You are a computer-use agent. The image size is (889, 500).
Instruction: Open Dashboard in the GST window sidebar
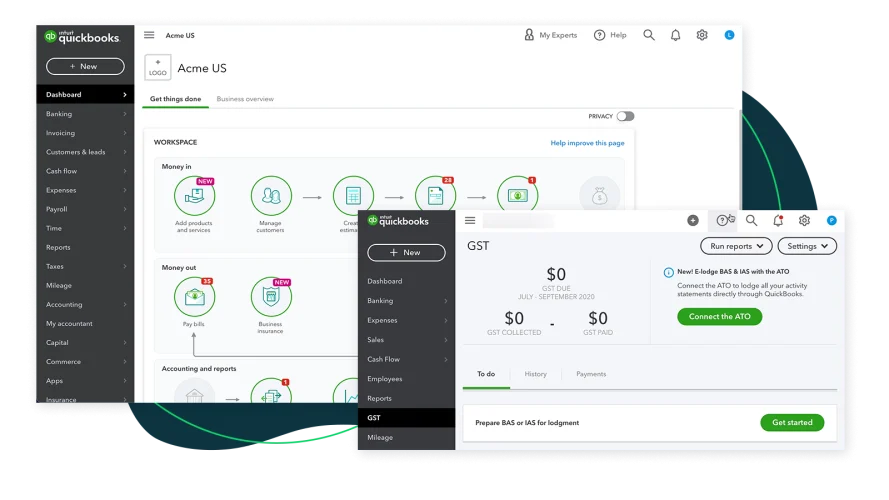(x=407, y=281)
